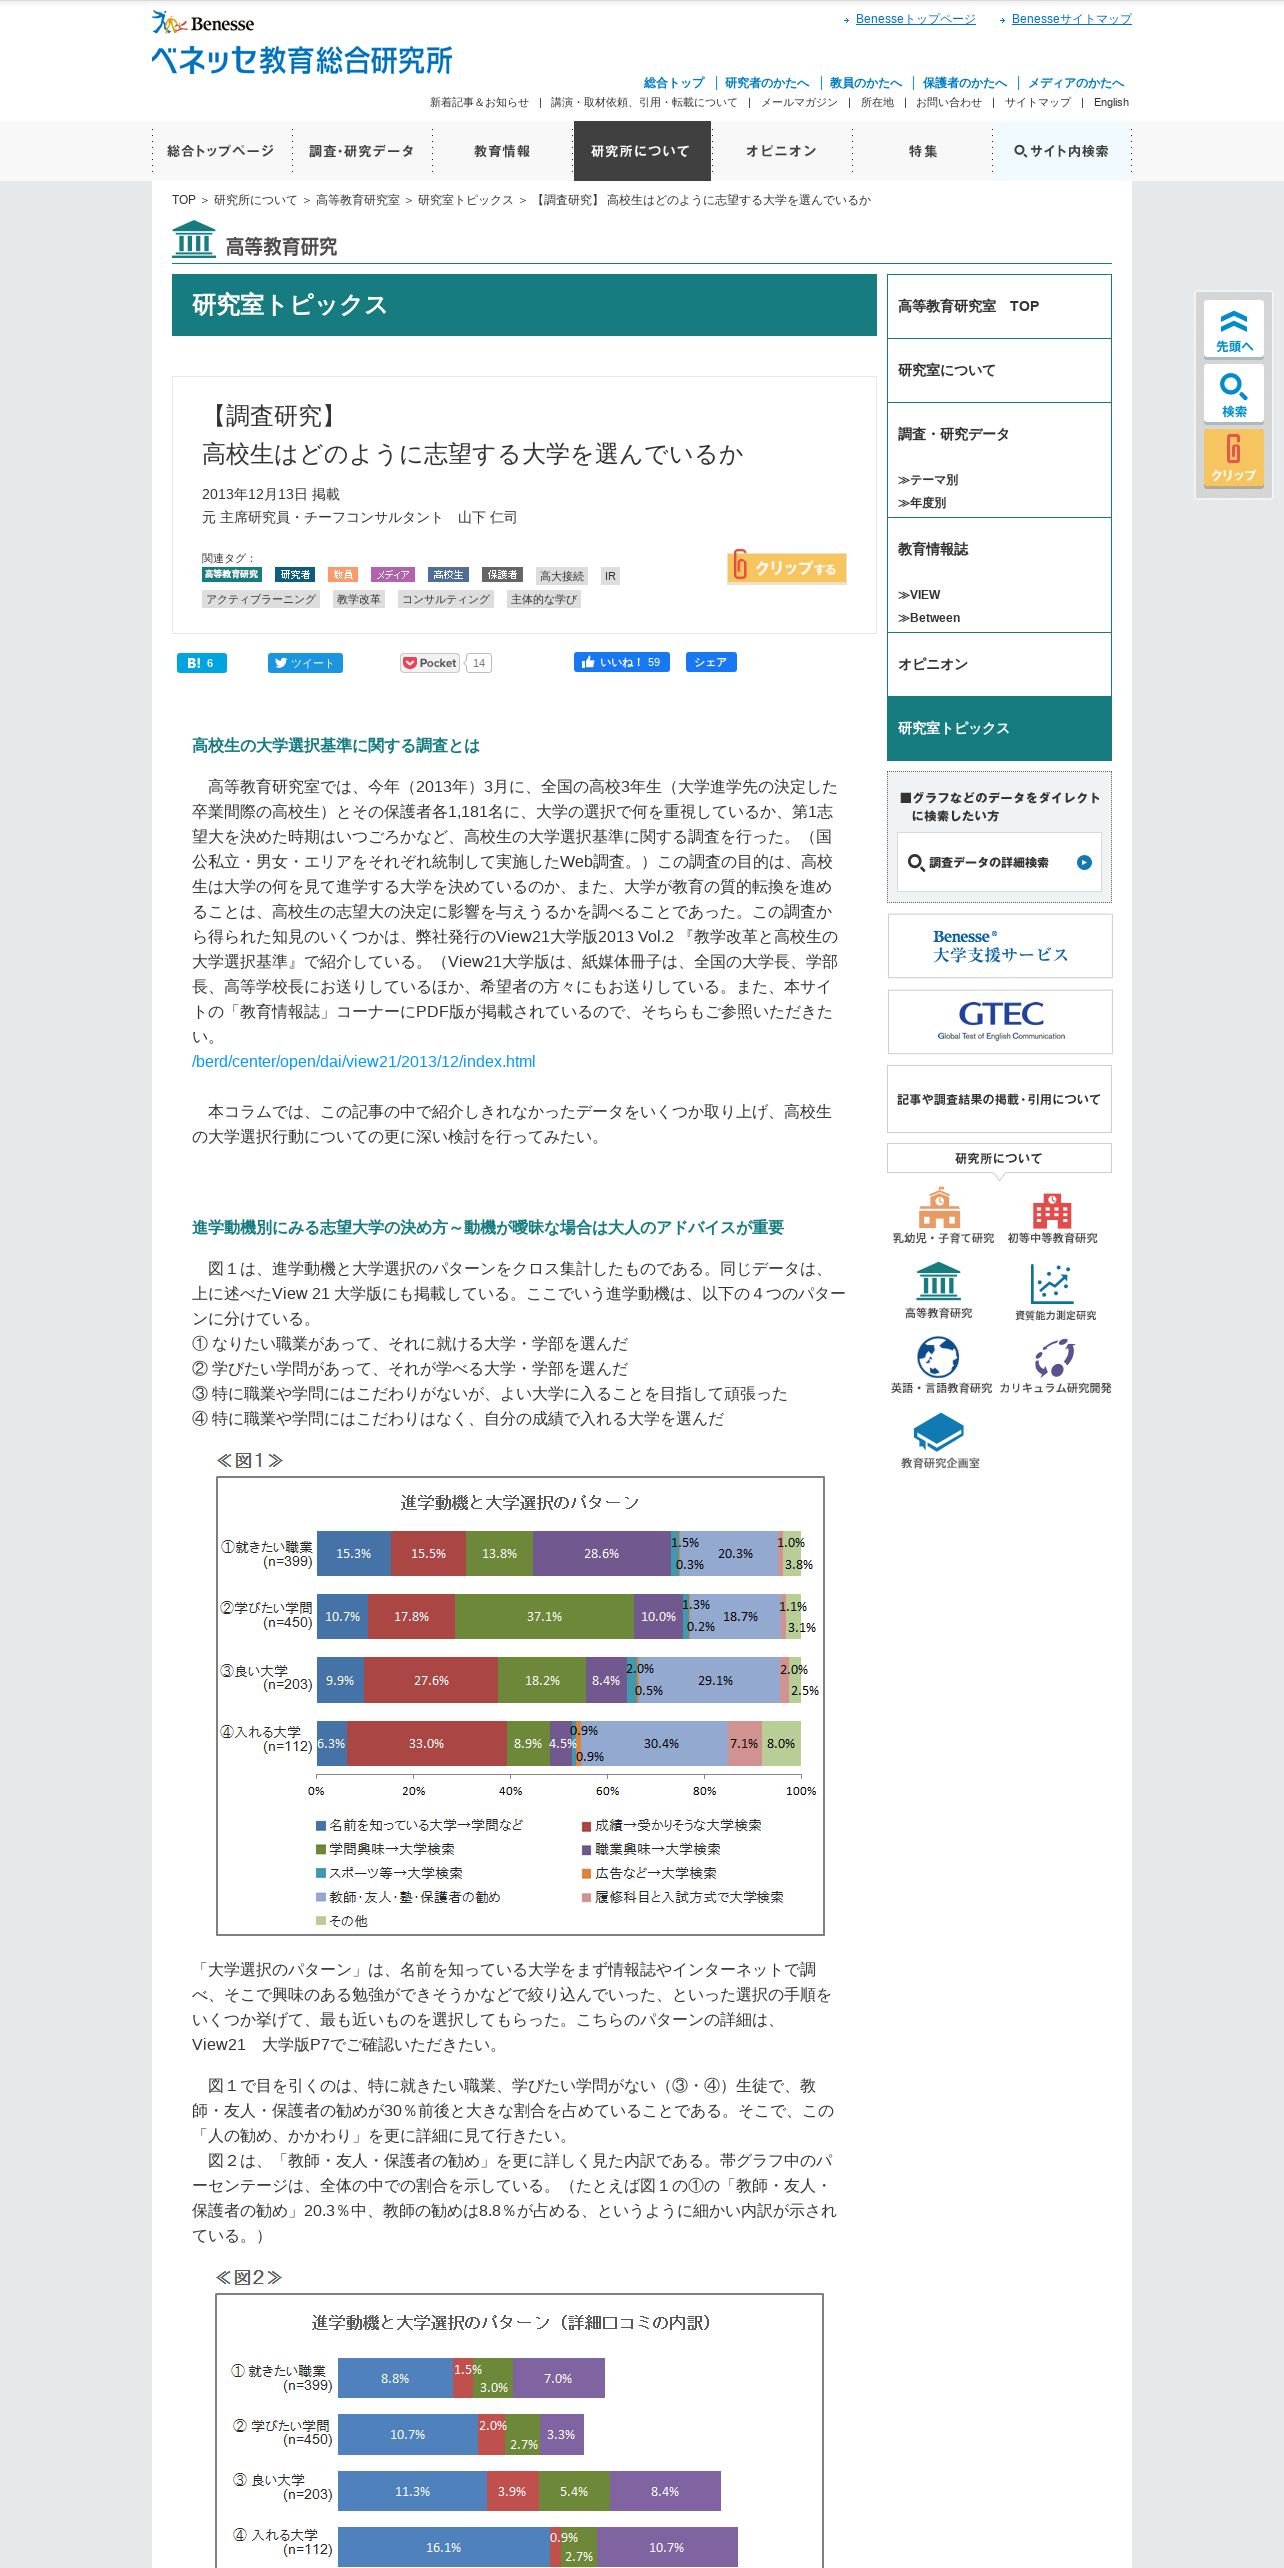Open 記事や調査結果の掲載・引用について box
Screen dimensions: 1284x2568
(999, 1099)
